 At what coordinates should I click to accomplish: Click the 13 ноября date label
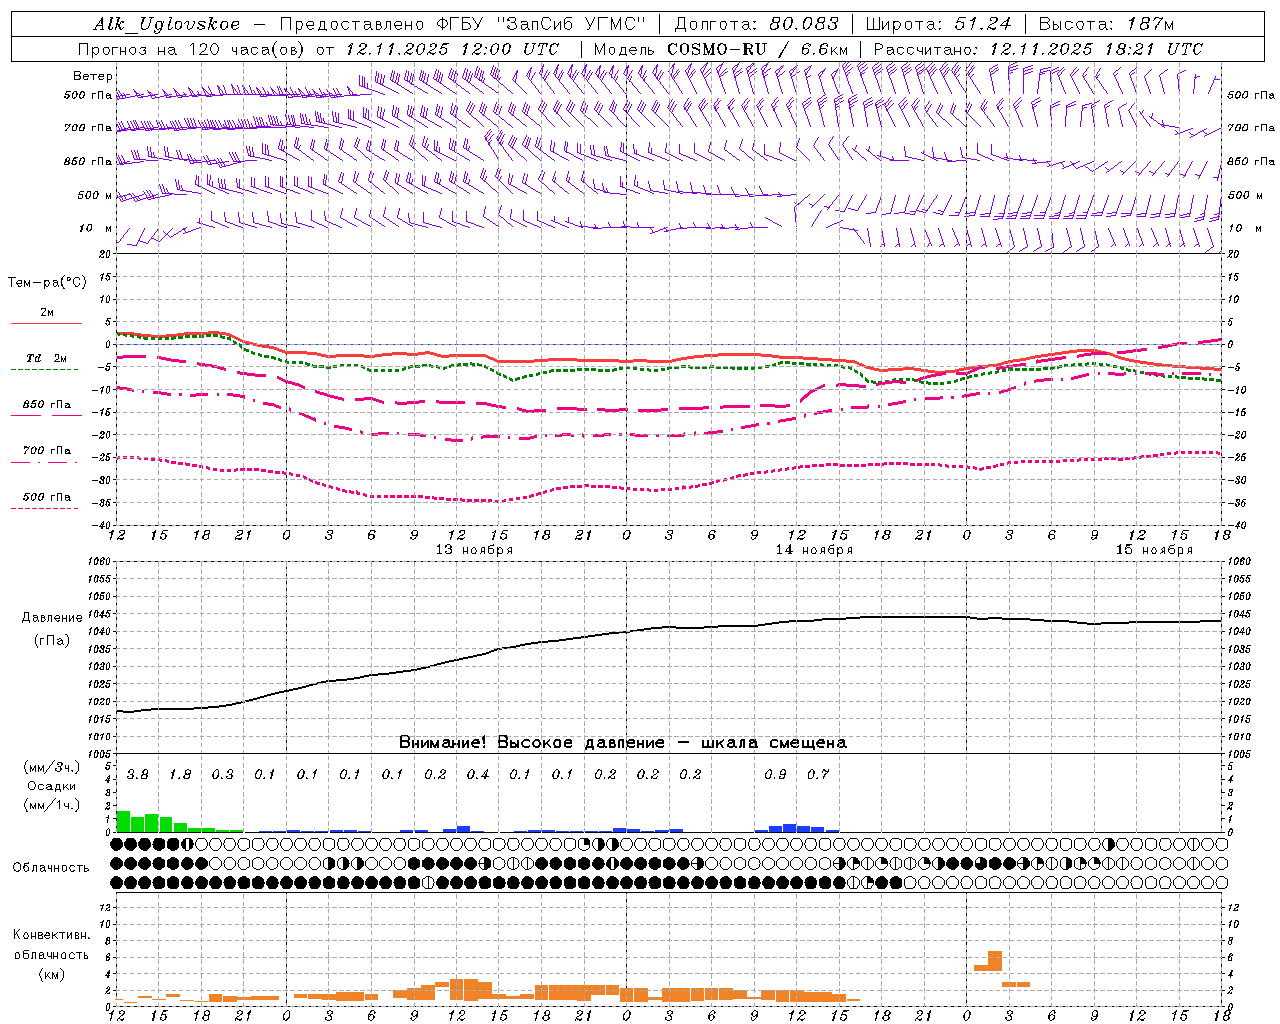(474, 550)
